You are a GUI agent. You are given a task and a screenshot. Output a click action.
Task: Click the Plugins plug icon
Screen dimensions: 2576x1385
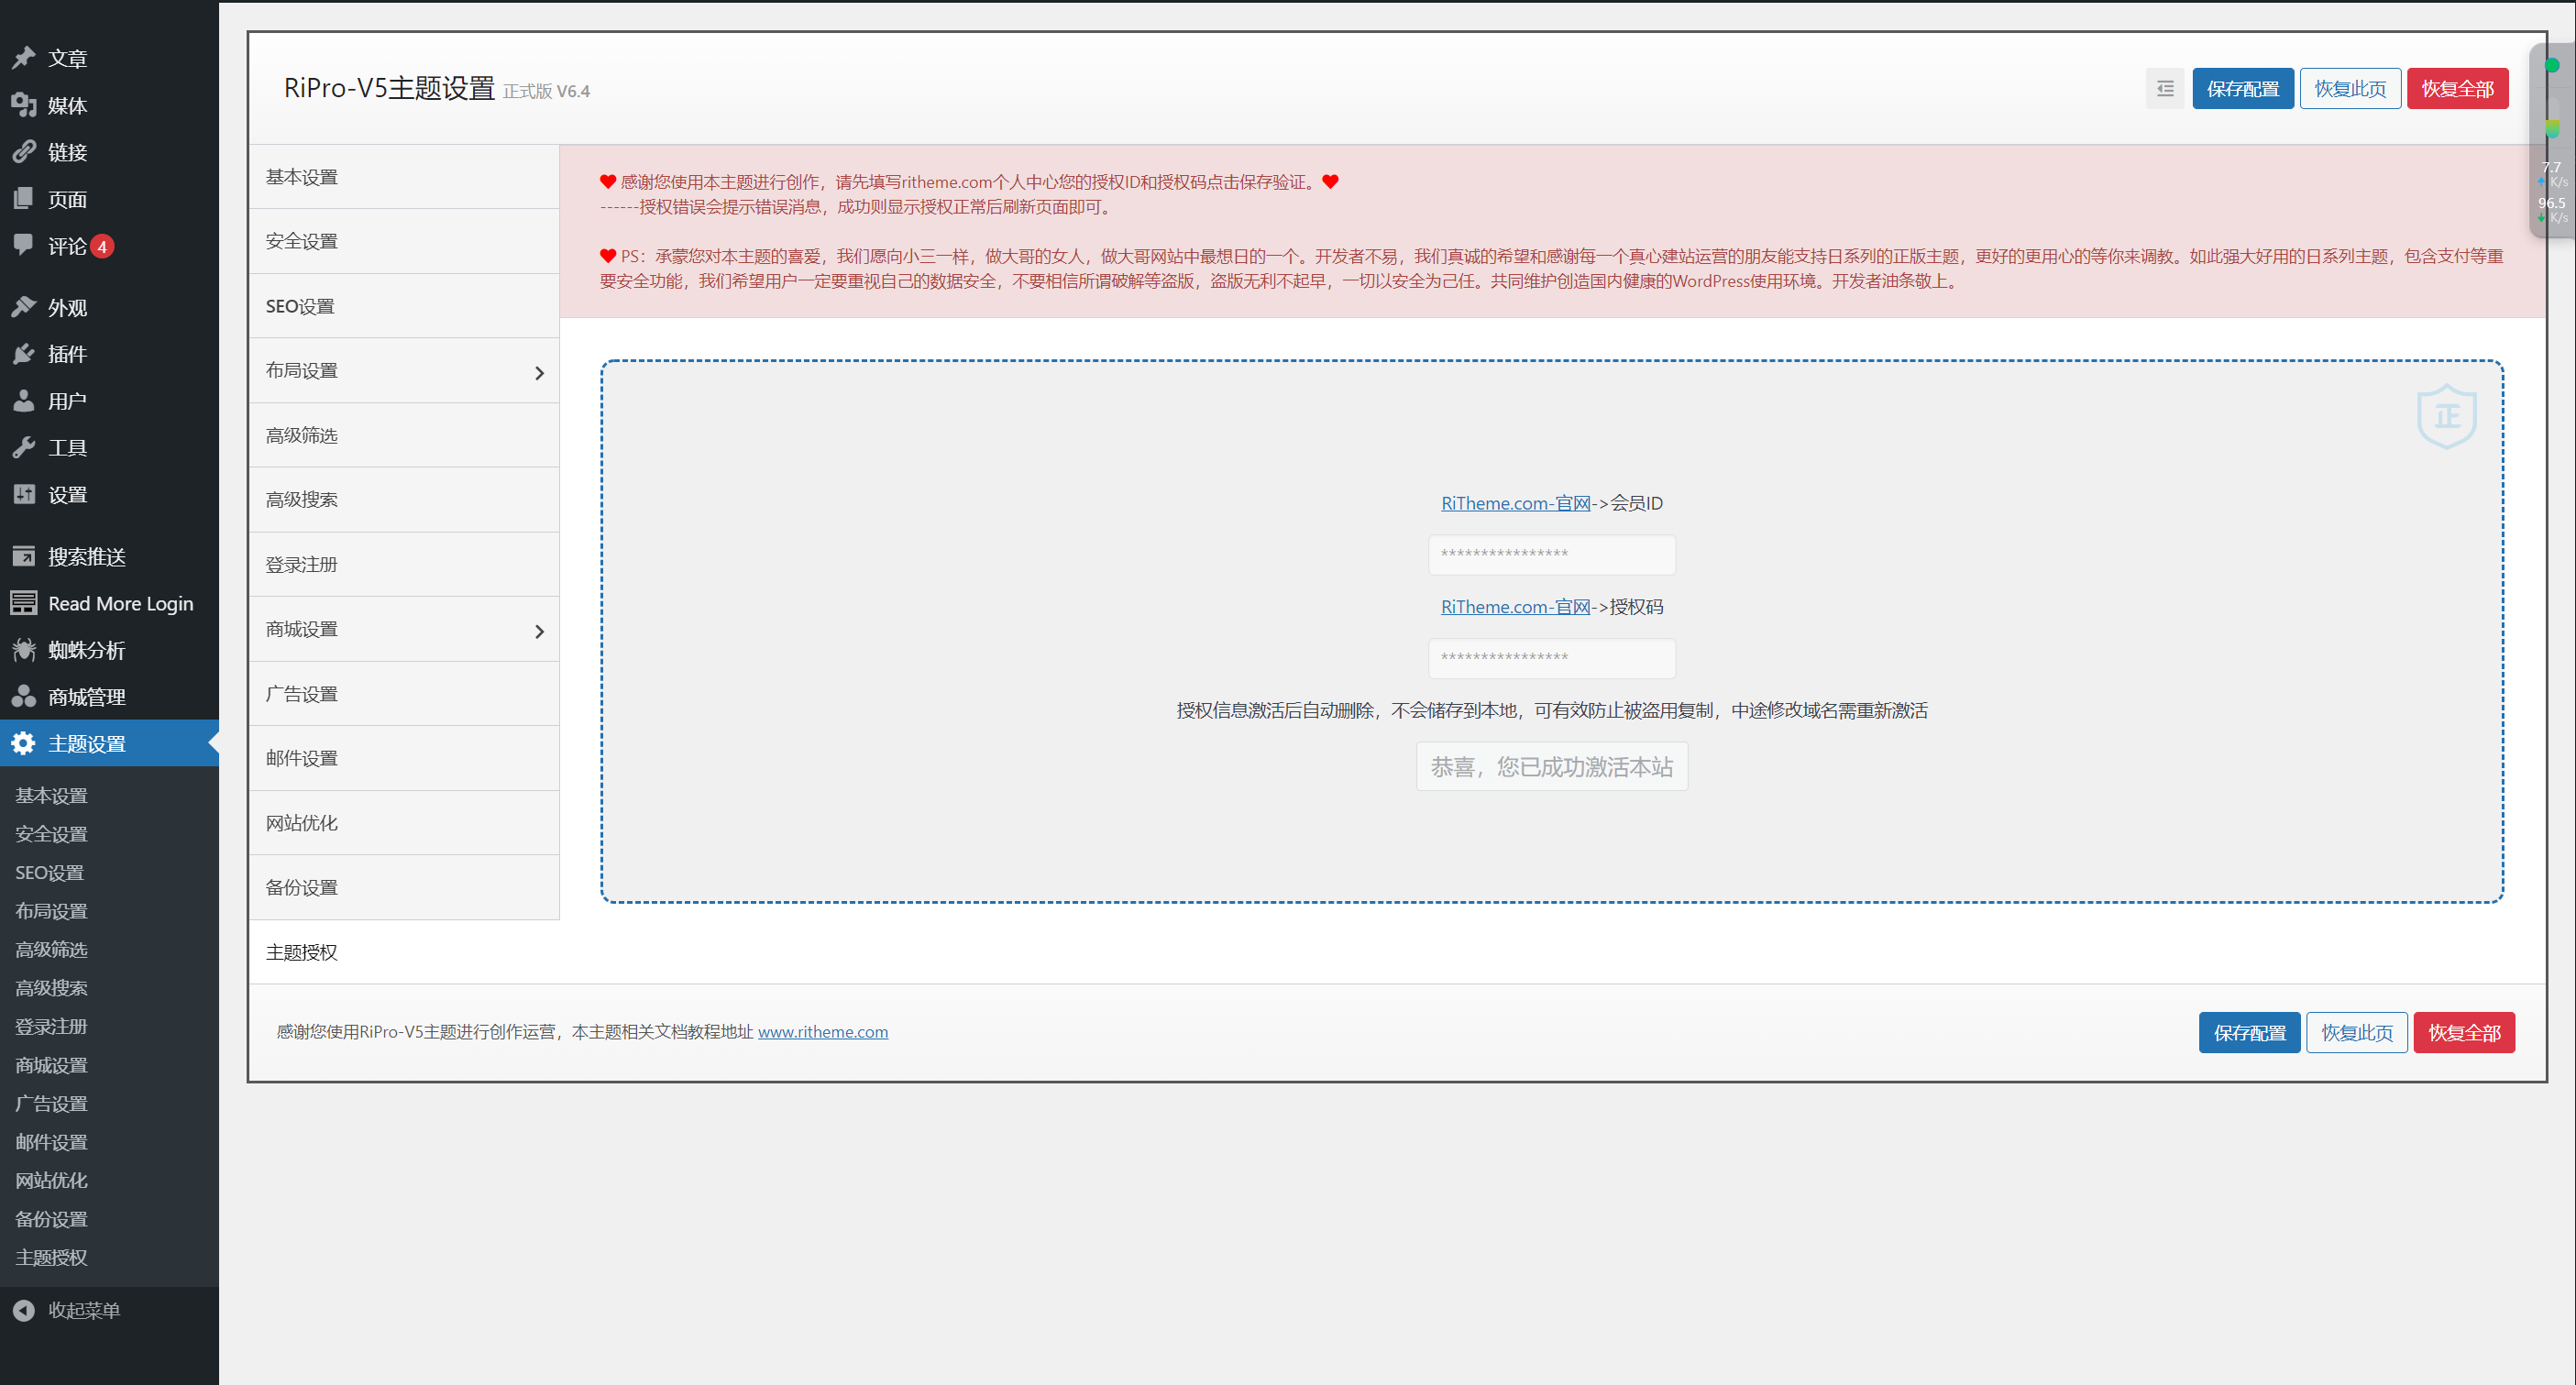(x=24, y=354)
